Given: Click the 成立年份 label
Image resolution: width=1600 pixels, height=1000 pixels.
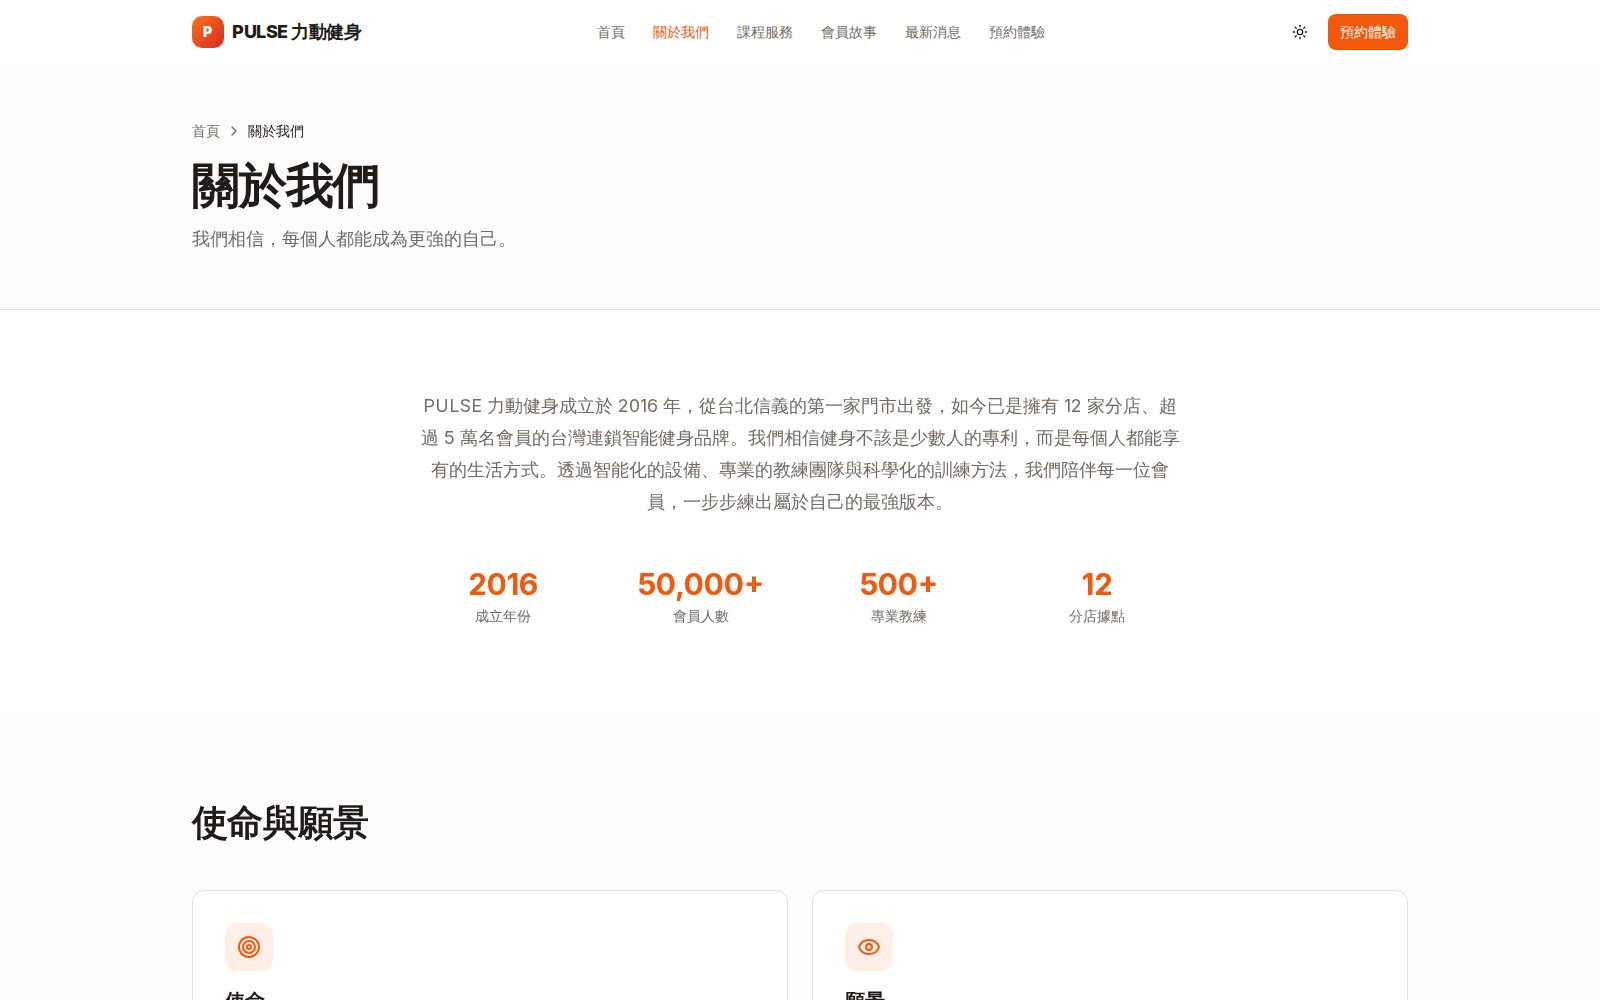Looking at the screenshot, I should [x=503, y=616].
